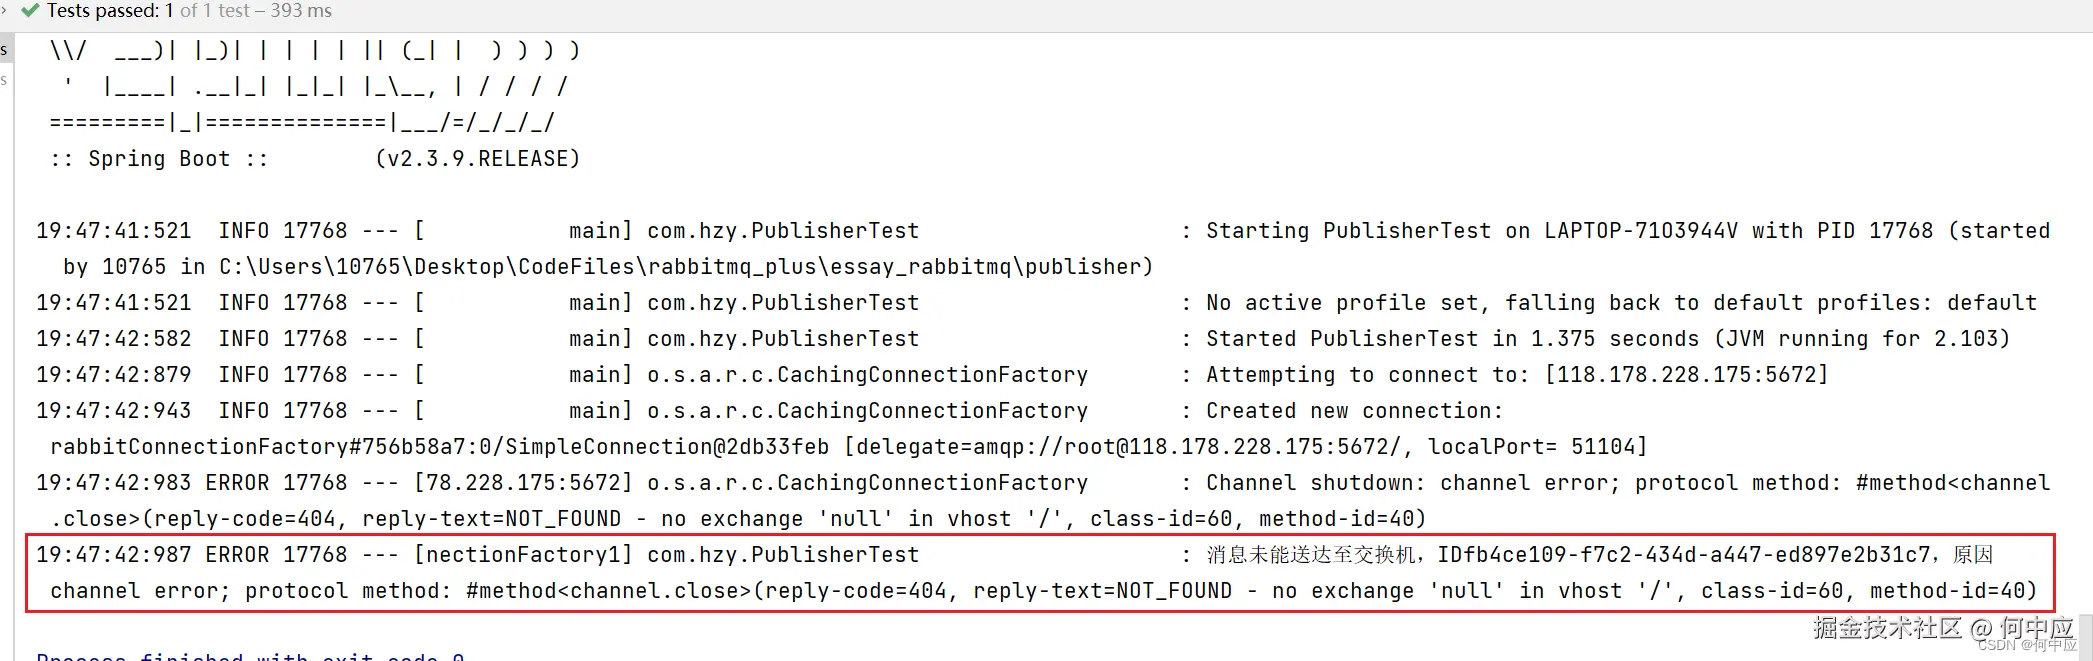
Task: Expand the chevron left of Tests passed
Action: click(x=4, y=11)
